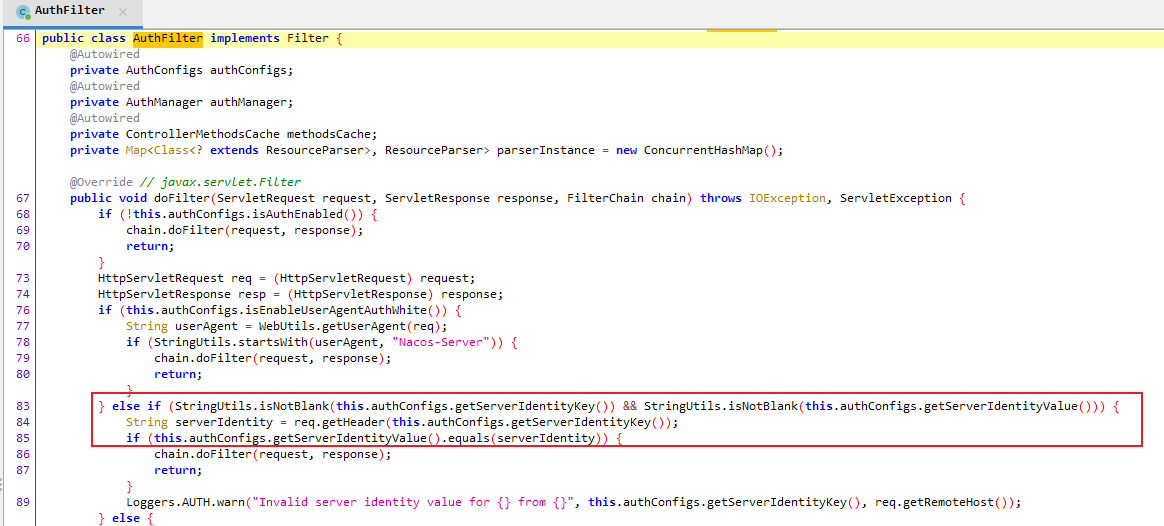Open the Filter interface after implements
Screen dimensions: 1164x526
coord(307,38)
